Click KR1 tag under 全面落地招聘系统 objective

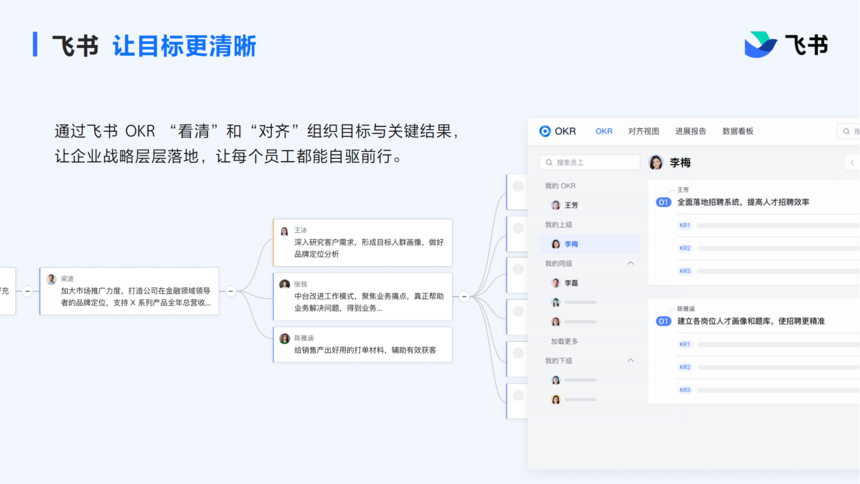click(x=685, y=226)
